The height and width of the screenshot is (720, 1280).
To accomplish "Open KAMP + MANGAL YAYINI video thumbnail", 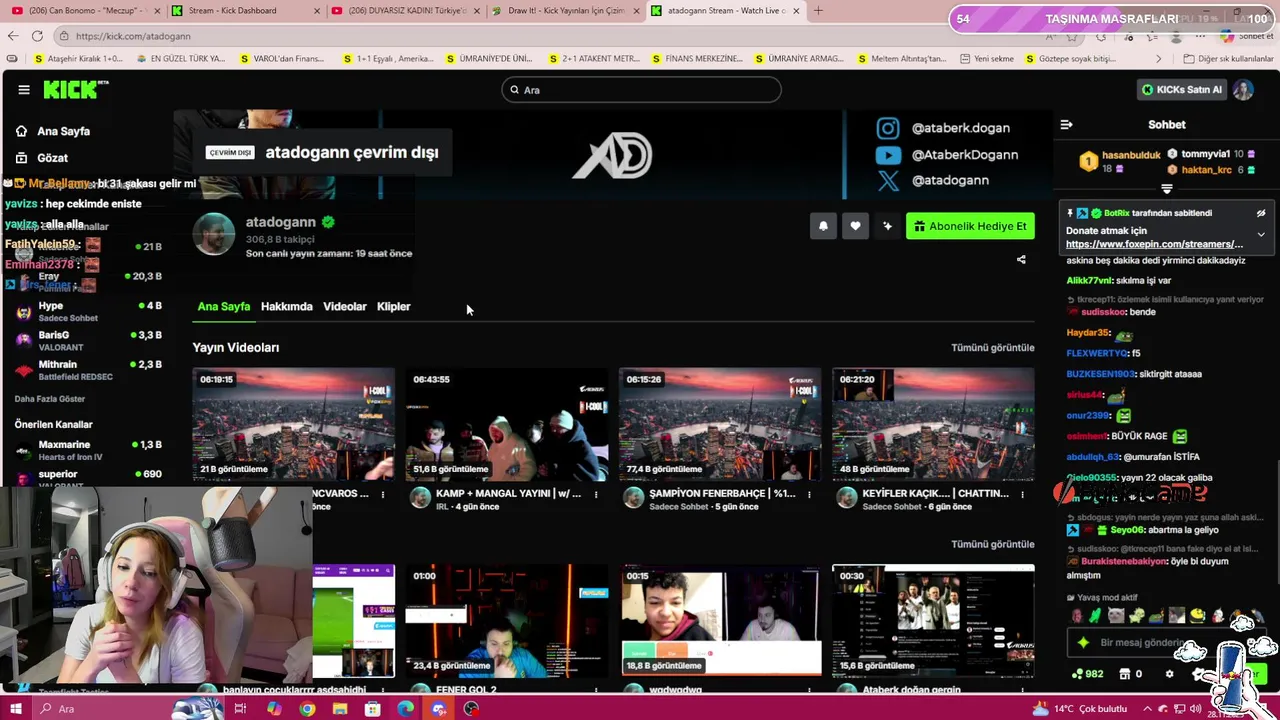I will click(507, 424).
